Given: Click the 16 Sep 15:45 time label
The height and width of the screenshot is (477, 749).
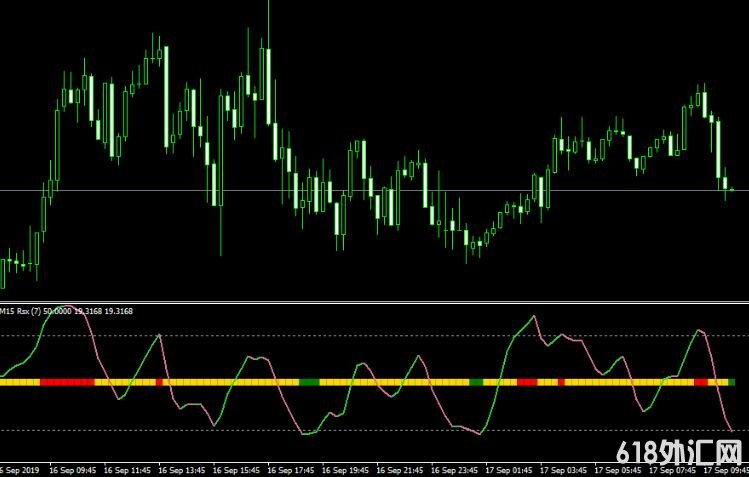Looking at the screenshot, I should click(x=237, y=469).
